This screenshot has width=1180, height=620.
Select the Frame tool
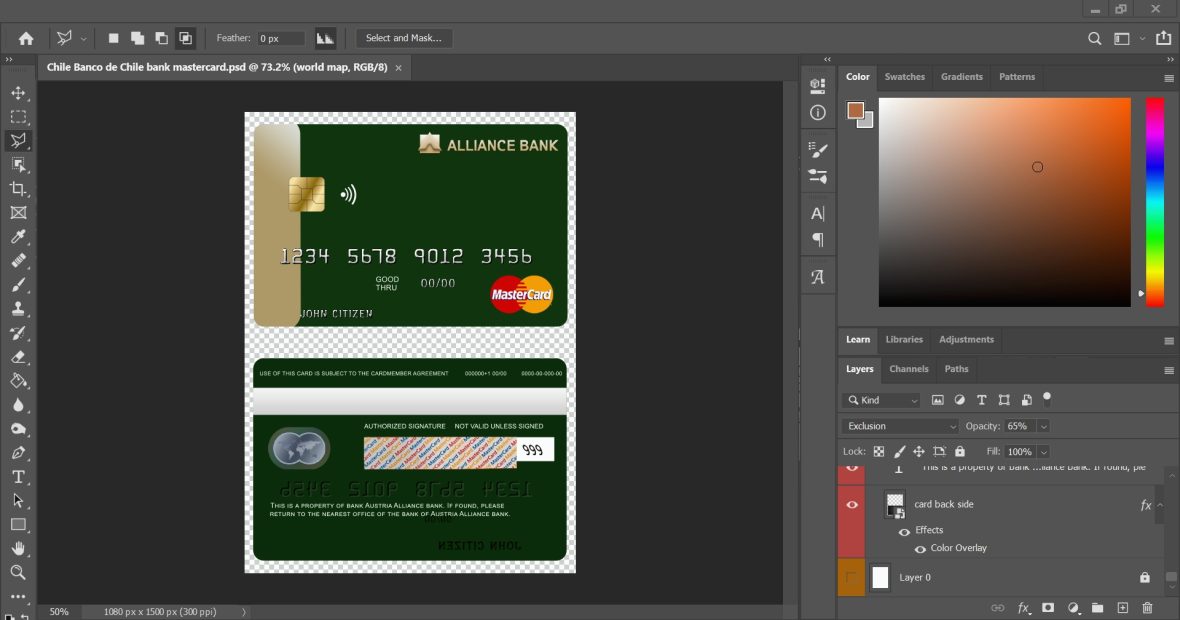[x=18, y=213]
